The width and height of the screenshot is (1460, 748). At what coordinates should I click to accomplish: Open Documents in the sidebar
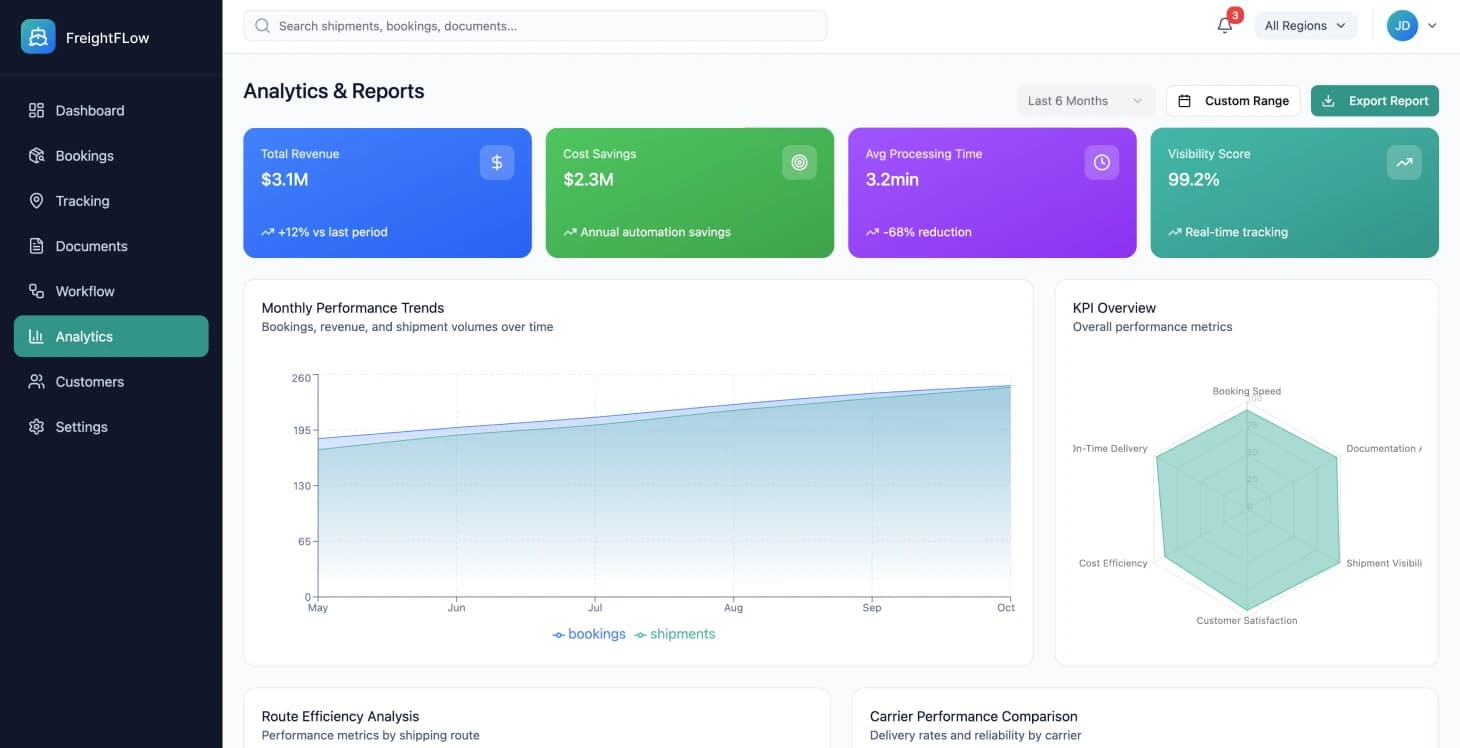coord(91,246)
